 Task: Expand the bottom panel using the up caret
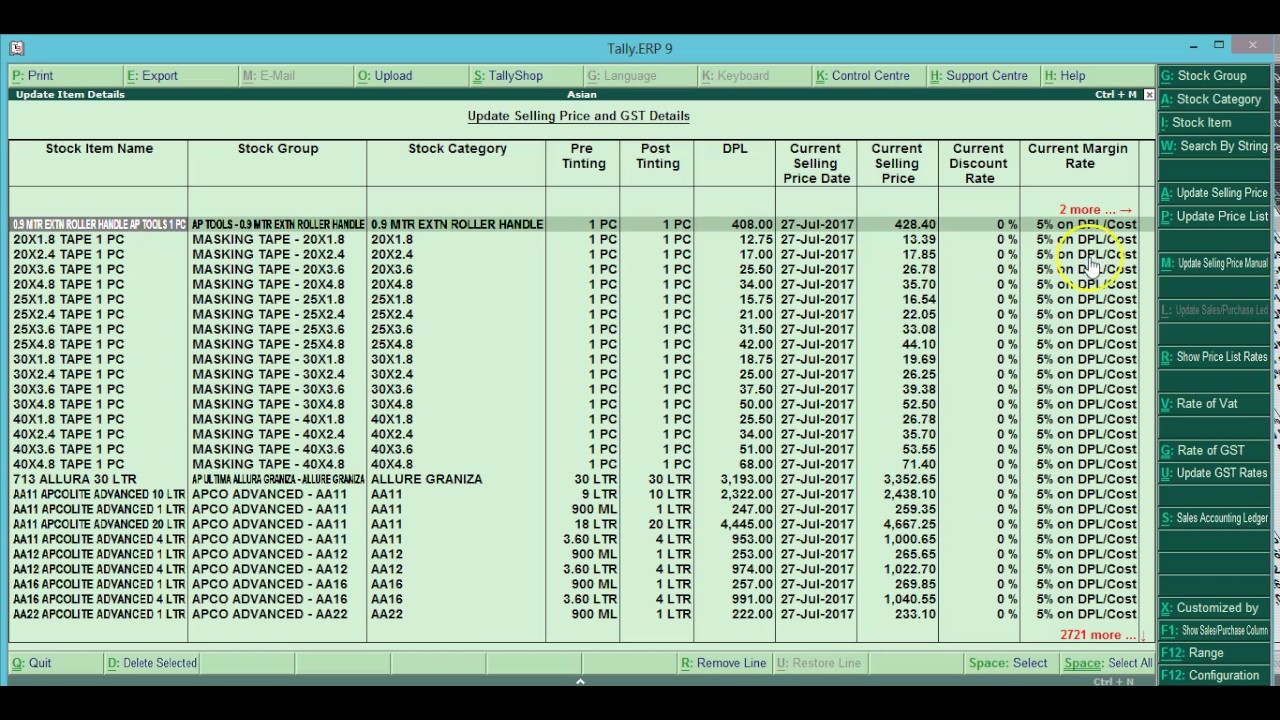[580, 681]
